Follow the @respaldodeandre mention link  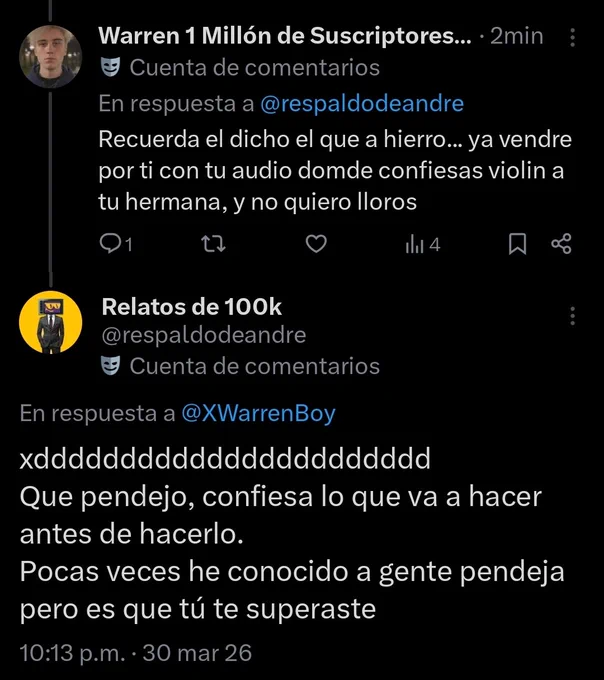pyautogui.click(x=362, y=104)
